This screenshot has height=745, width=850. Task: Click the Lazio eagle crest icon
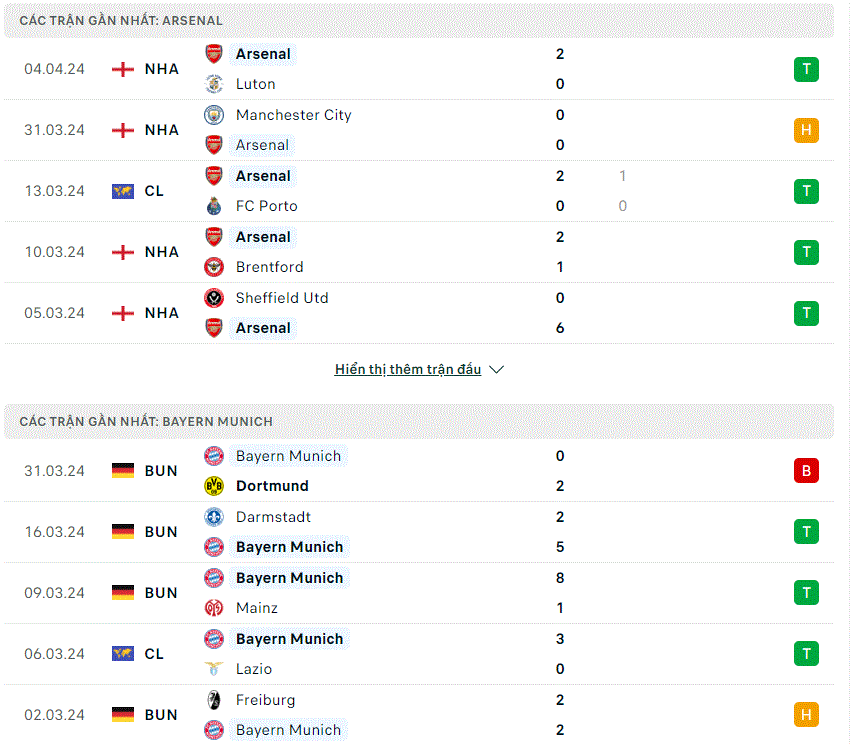(214, 669)
